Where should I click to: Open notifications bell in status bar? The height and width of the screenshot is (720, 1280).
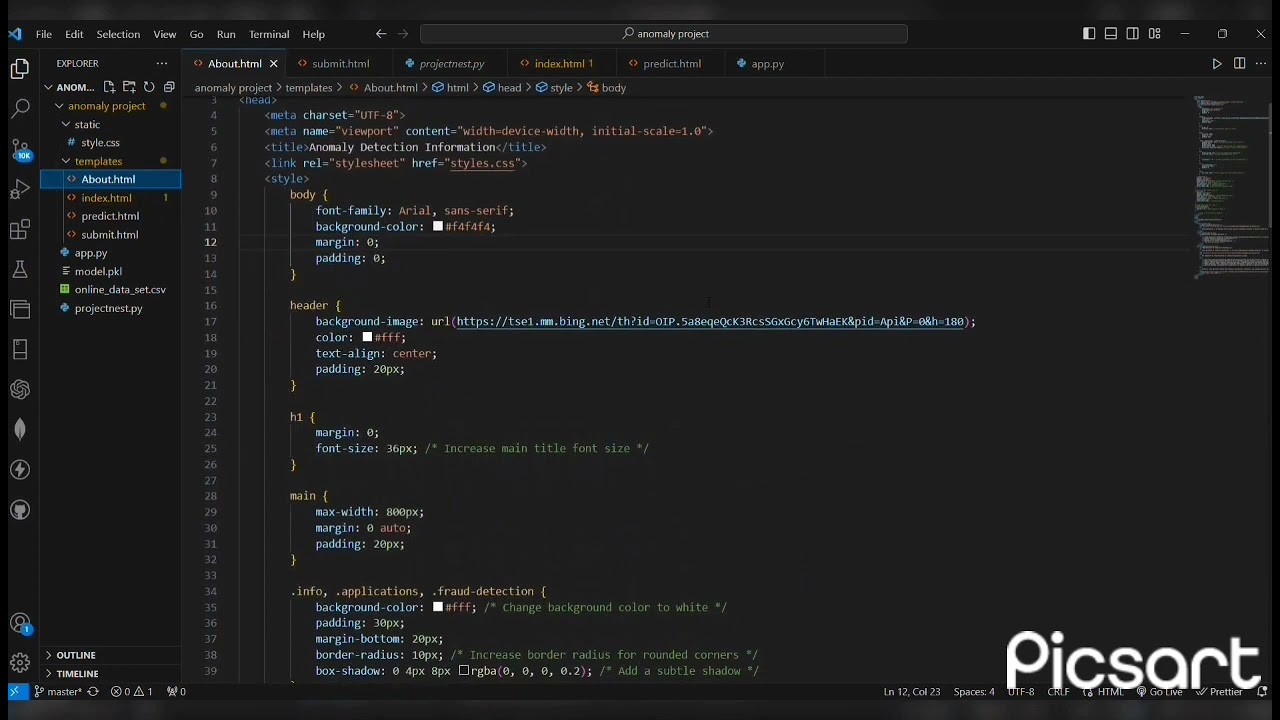coord(1263,691)
